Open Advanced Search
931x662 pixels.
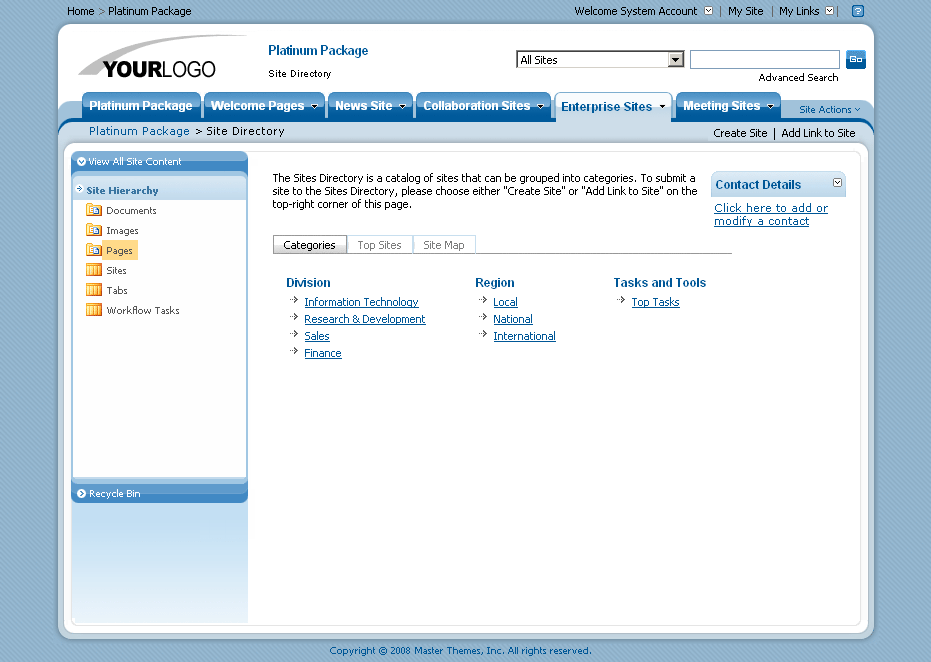[x=797, y=77]
